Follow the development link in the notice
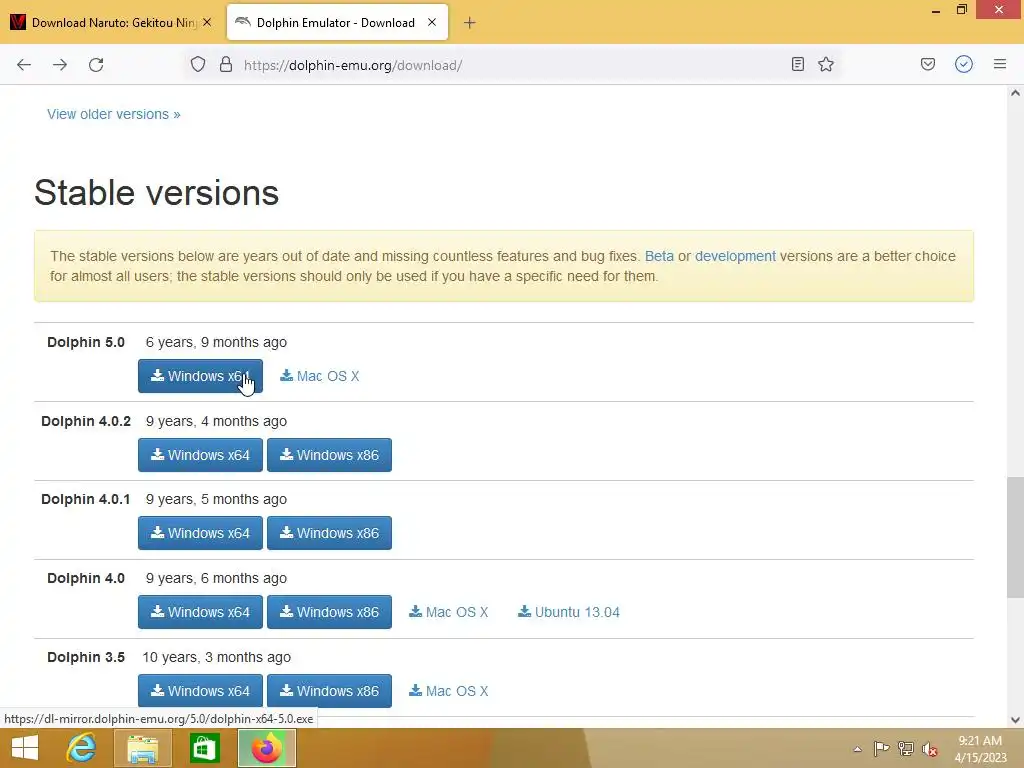The image size is (1024, 768). [735, 256]
